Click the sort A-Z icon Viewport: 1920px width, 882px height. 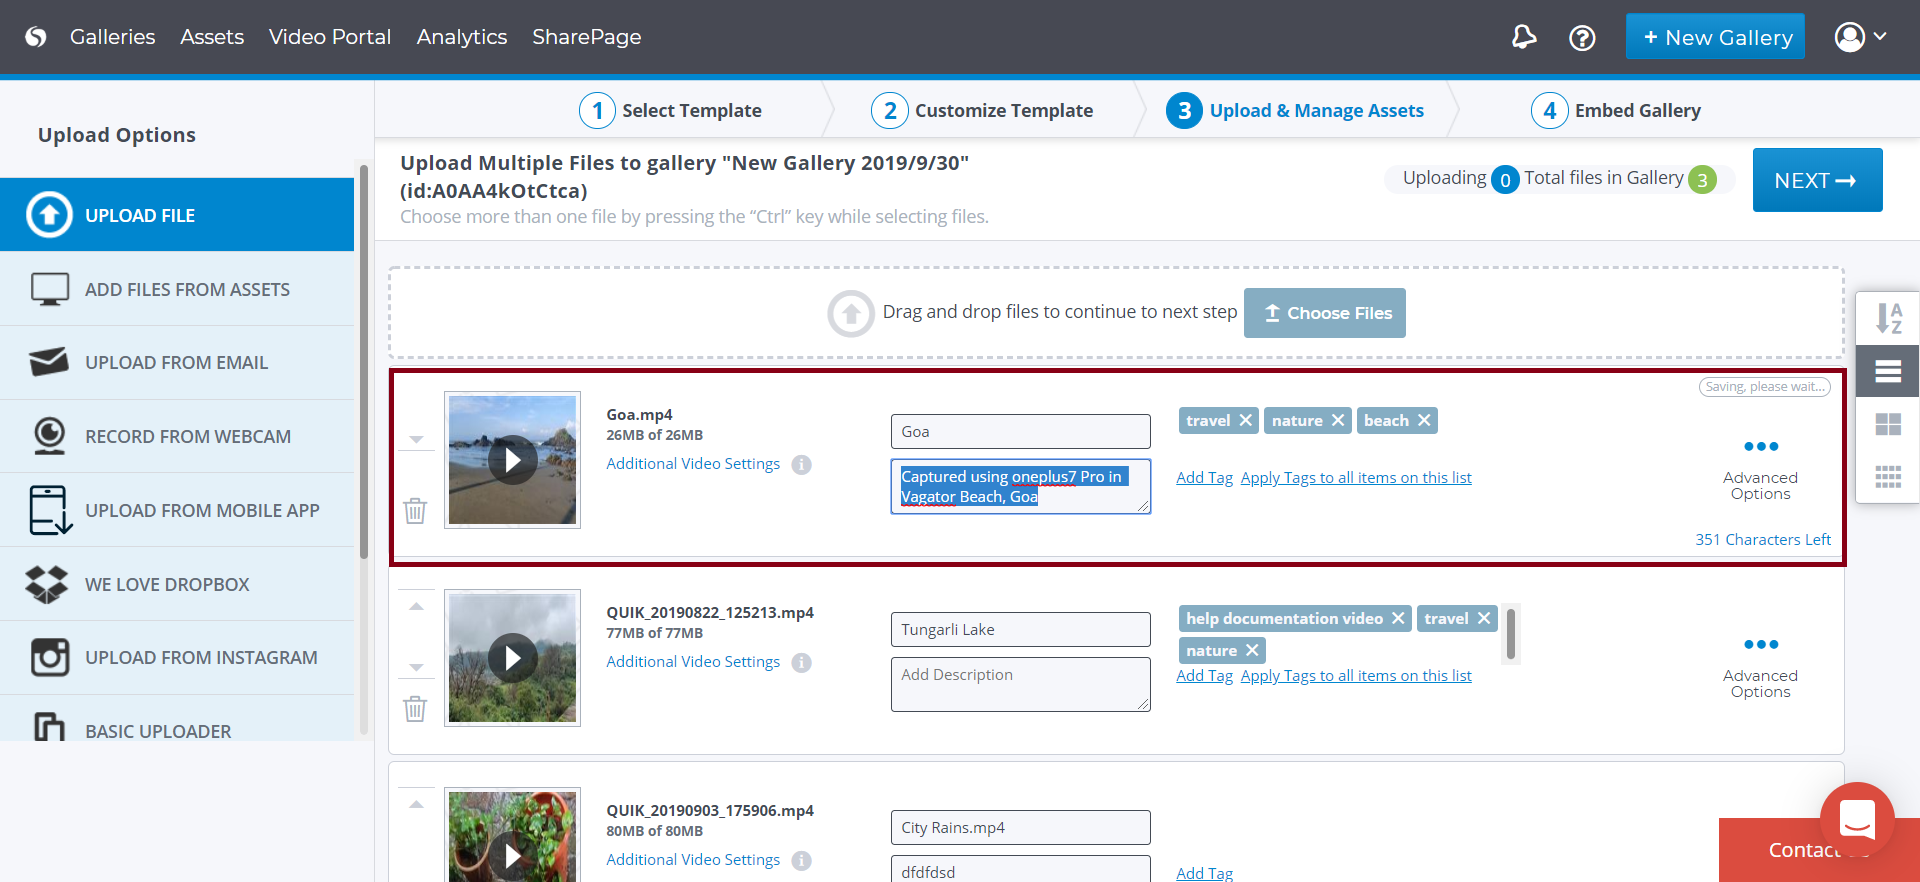(x=1888, y=319)
